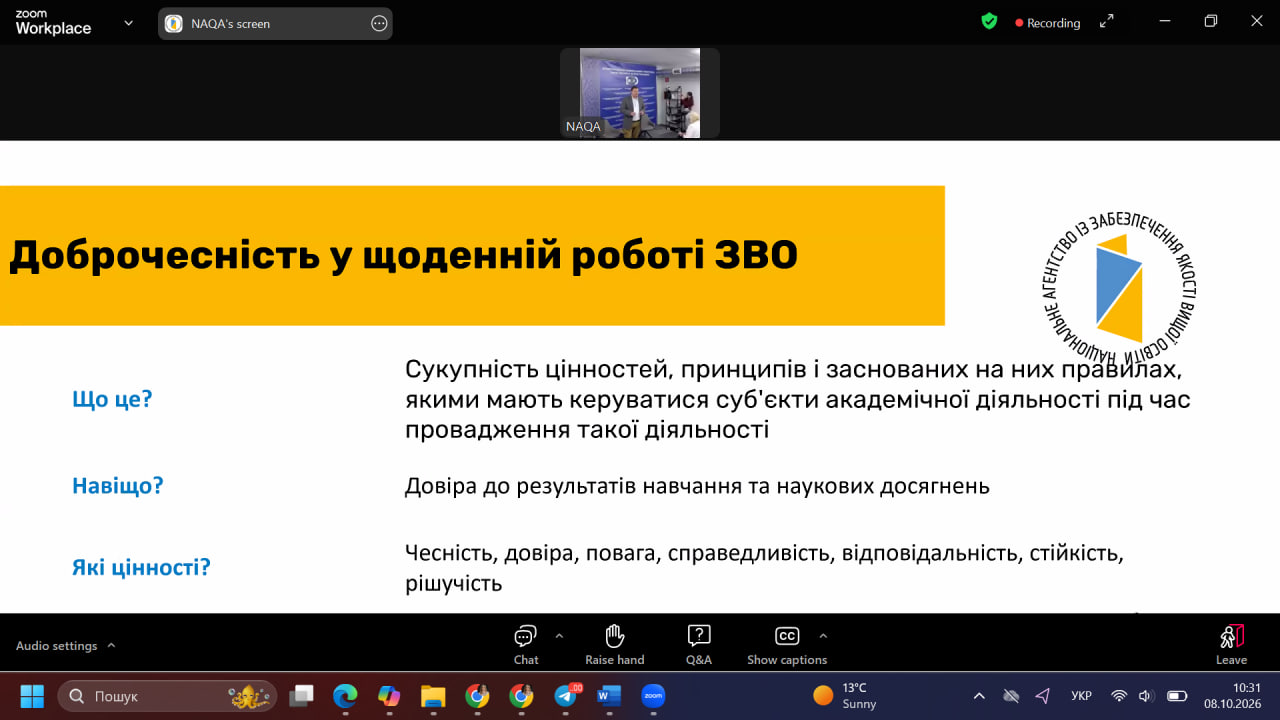This screenshot has width=1280, height=720.
Task: Turn on Show captions
Action: 787,645
